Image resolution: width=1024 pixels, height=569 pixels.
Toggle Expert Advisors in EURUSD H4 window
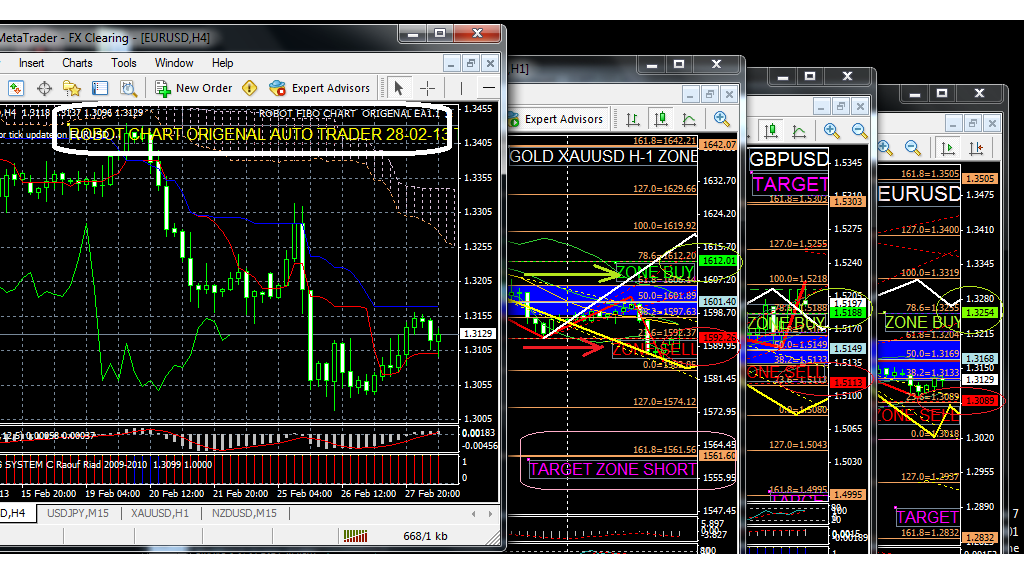[319, 88]
